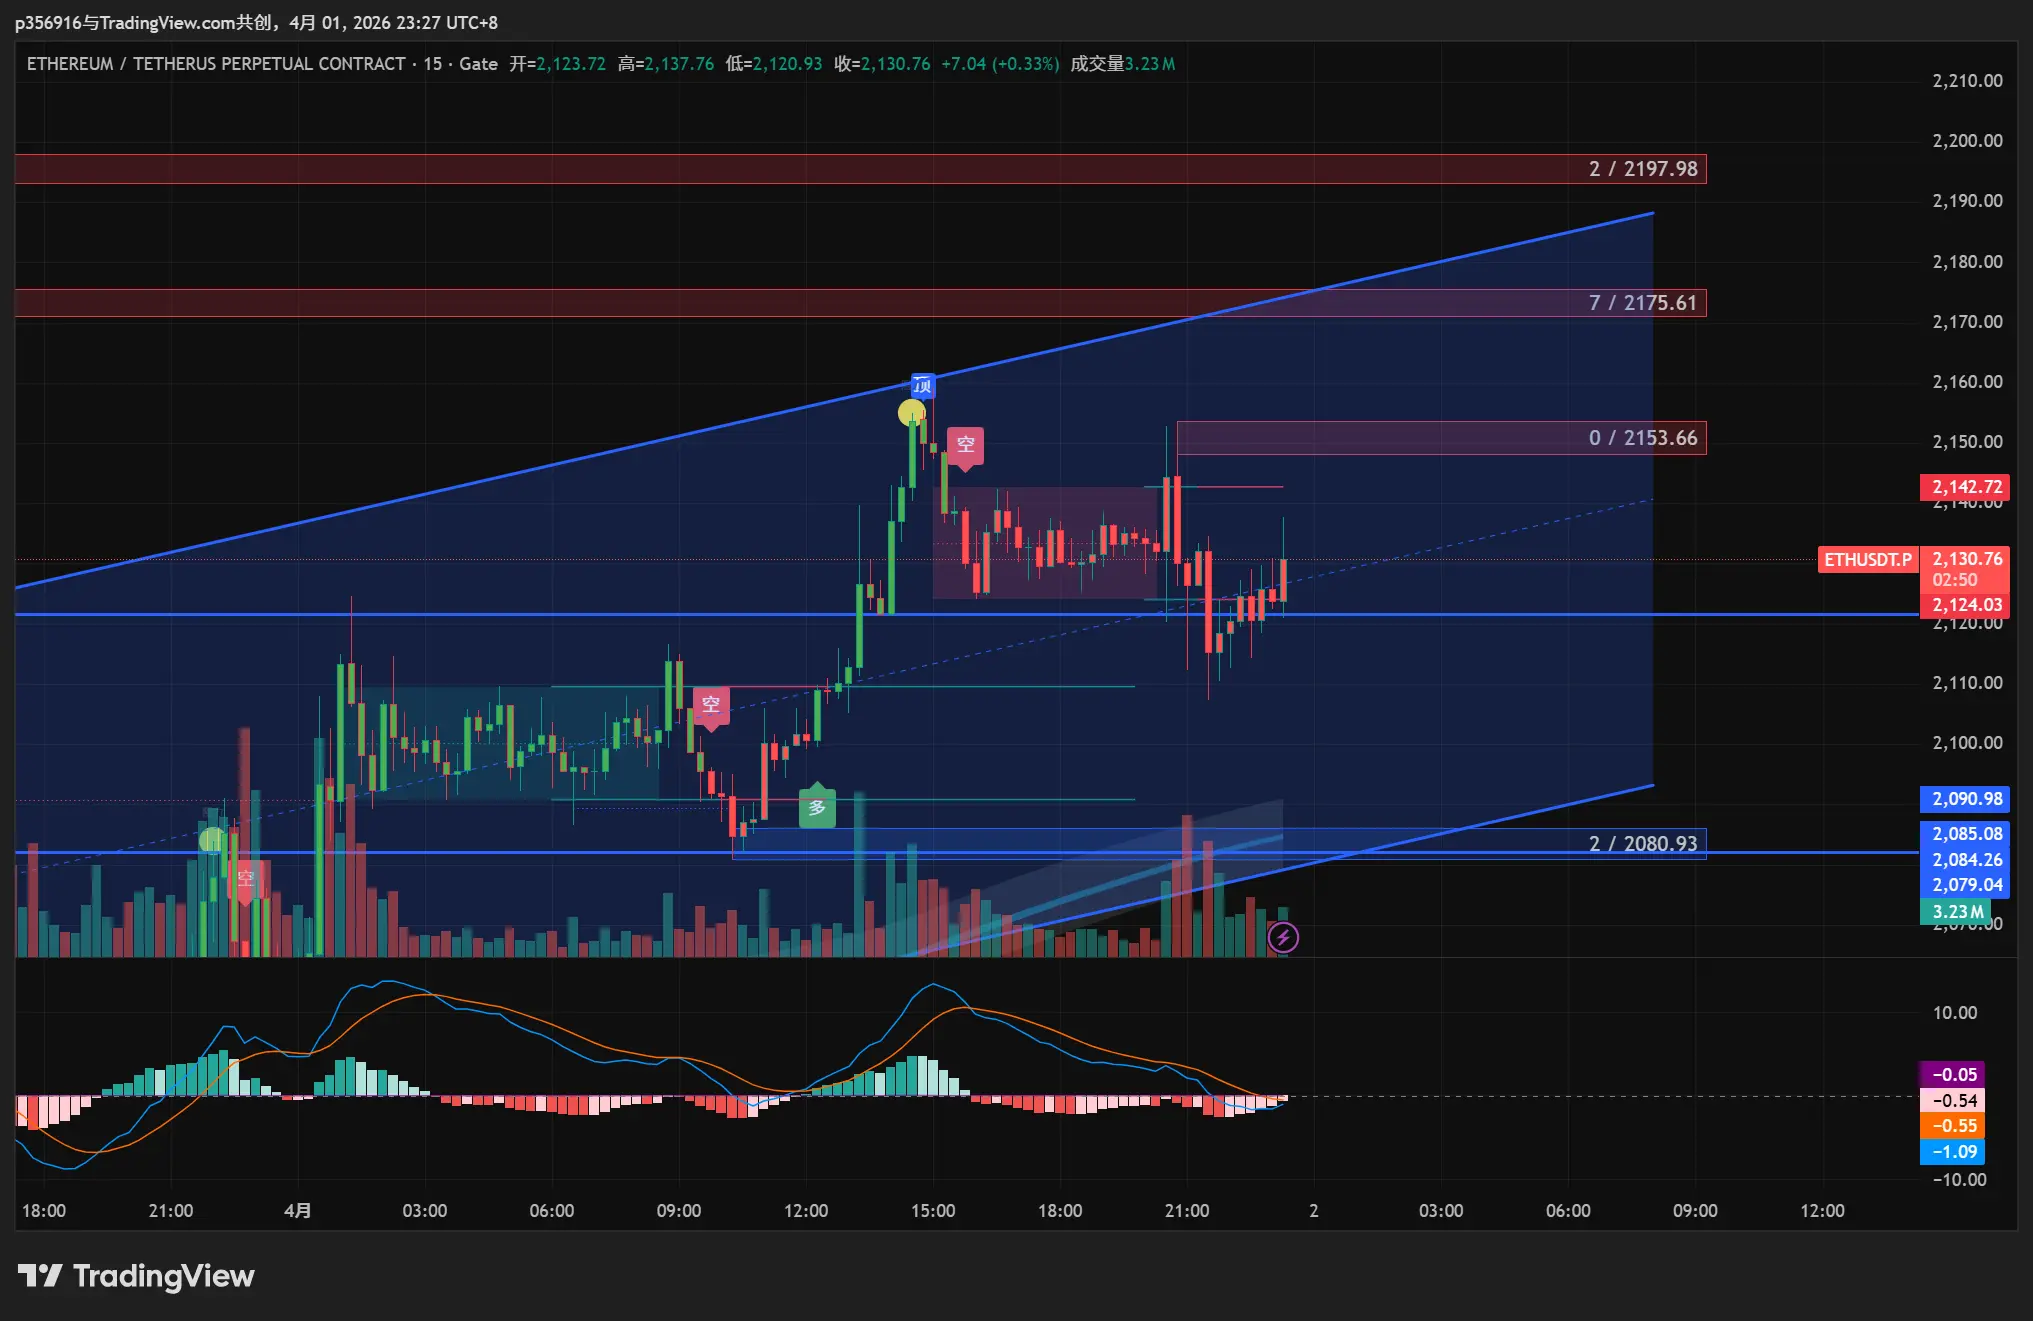The image size is (2033, 1321).
Task: Click the orange -0.55 indicator value tag
Action: (1953, 1126)
